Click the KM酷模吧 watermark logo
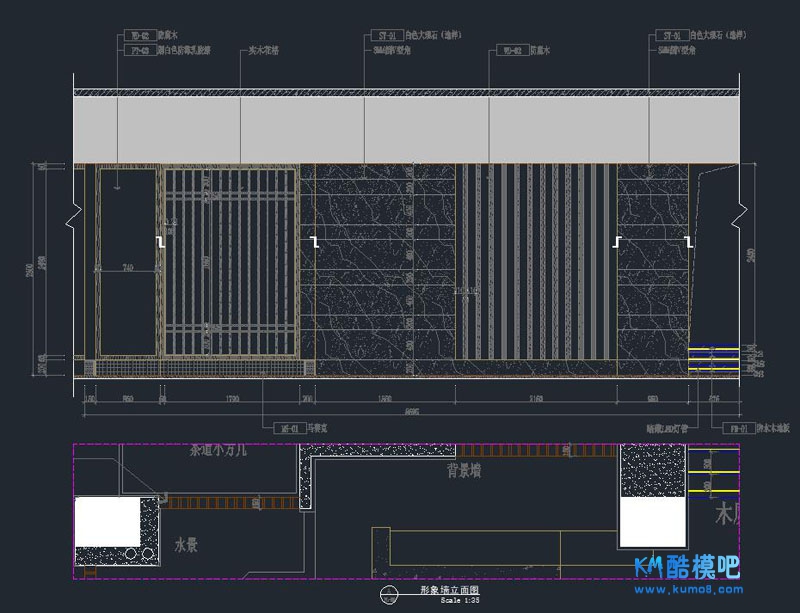Image resolution: width=800 pixels, height=613 pixels. pyautogui.click(x=686, y=567)
